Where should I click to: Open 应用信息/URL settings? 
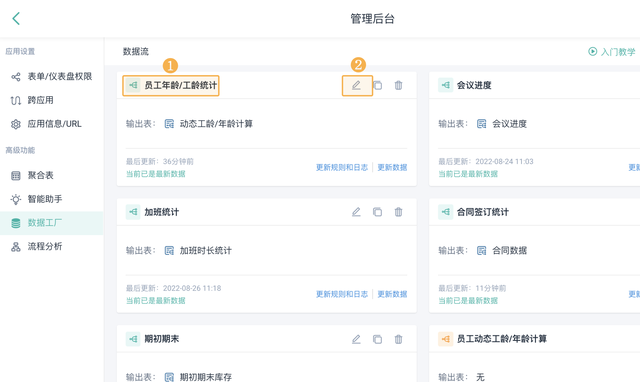point(52,124)
